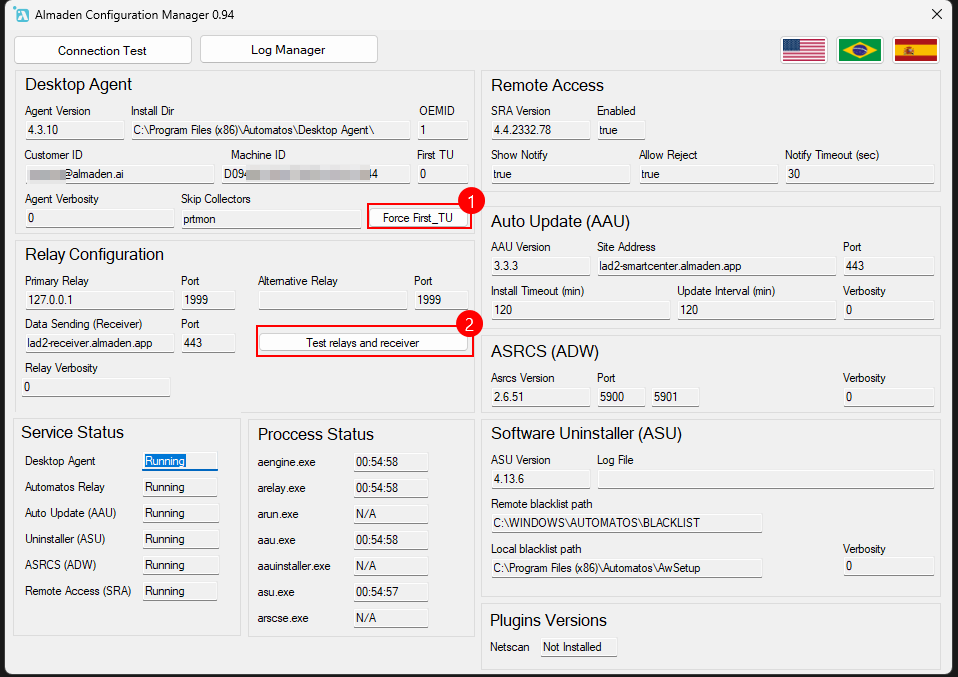Click ASRCS (ADW) service status field

(180, 565)
